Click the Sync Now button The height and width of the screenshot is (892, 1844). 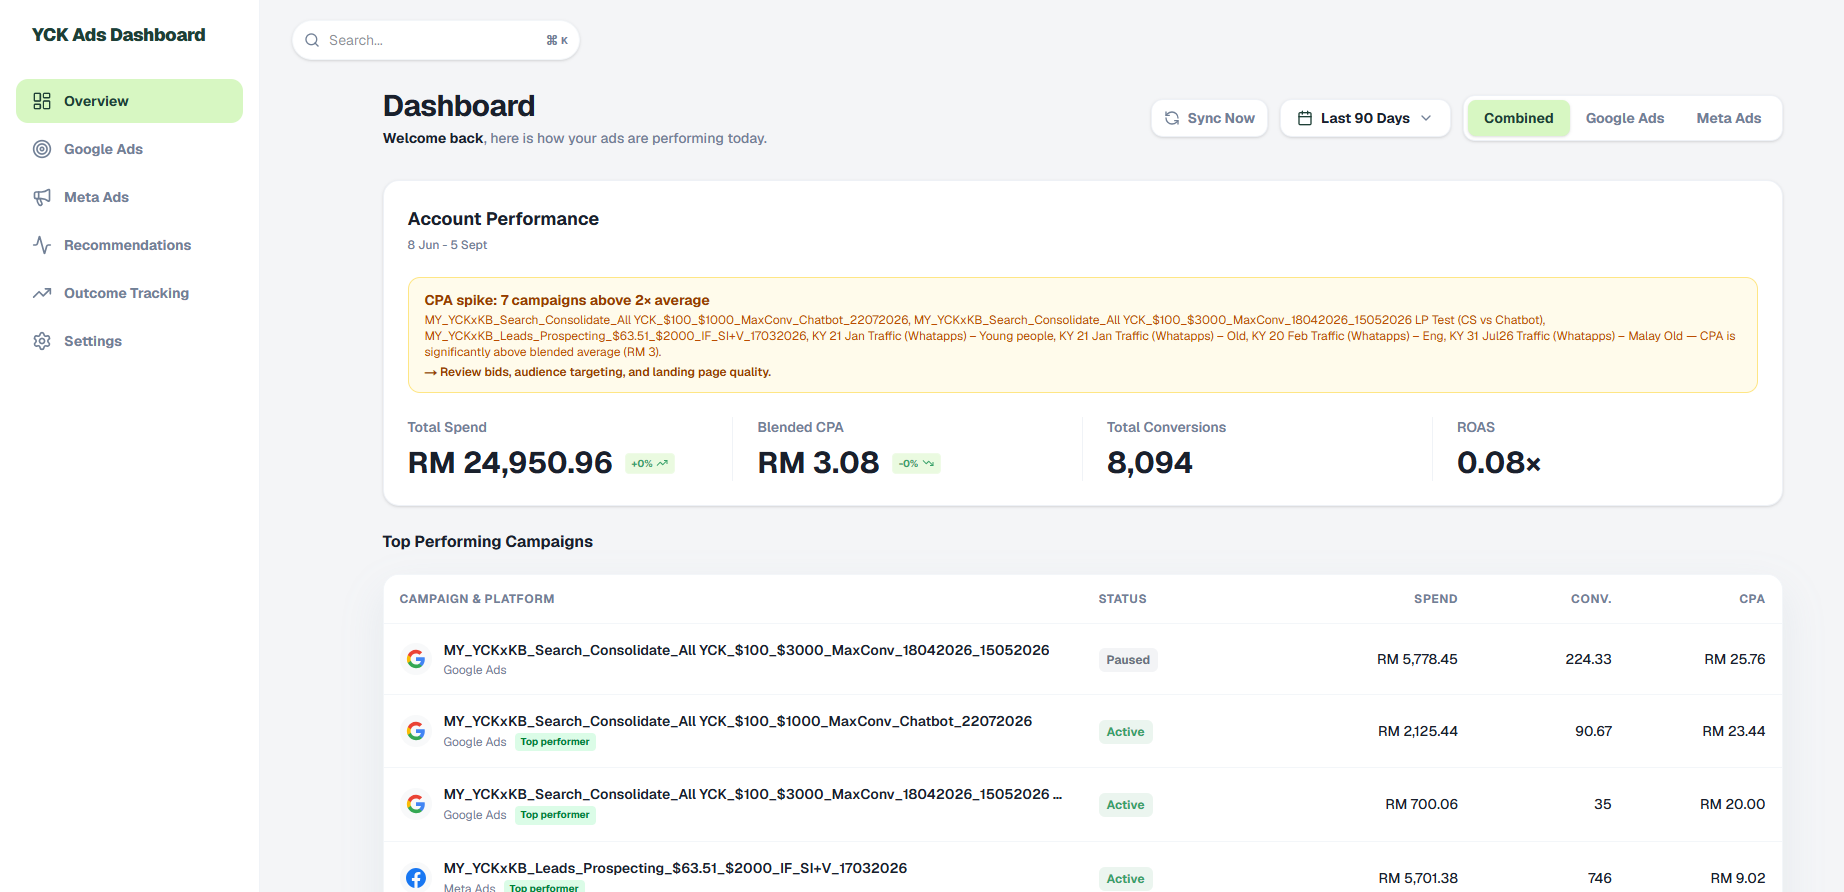(1209, 118)
